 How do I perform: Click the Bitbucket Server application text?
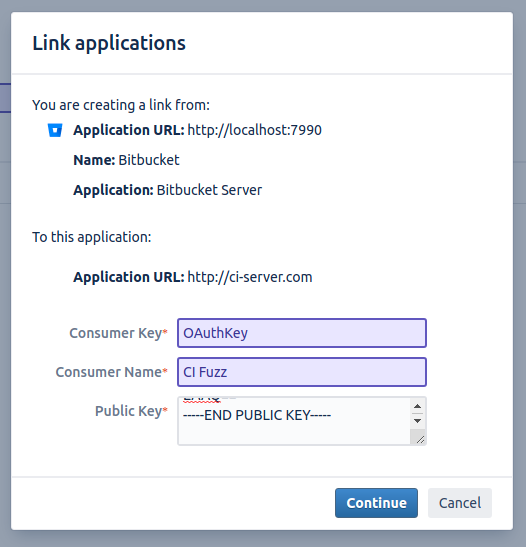[x=209, y=190]
